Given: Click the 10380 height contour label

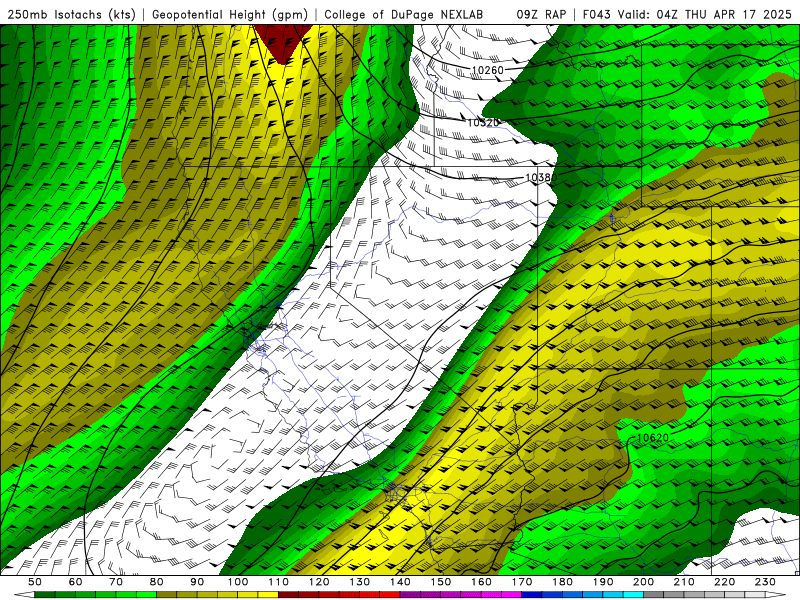Looking at the screenshot, I should coord(541,178).
